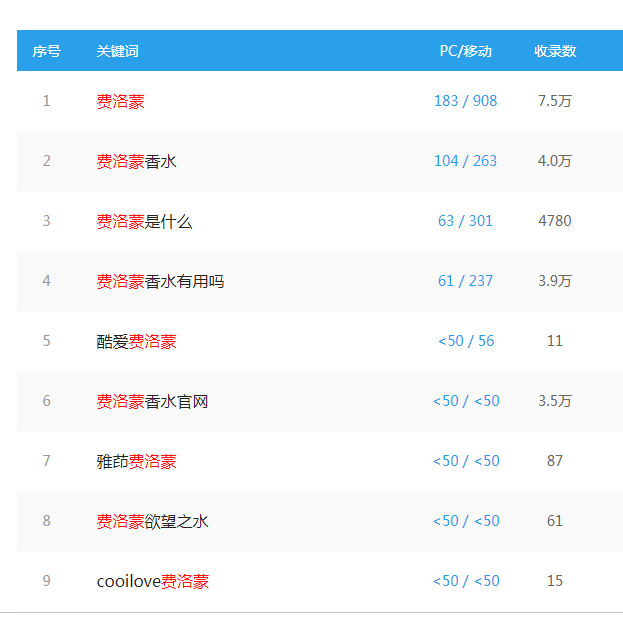The width and height of the screenshot is (623, 618).
Task: Click index value 104 / 263
Action: point(466,161)
